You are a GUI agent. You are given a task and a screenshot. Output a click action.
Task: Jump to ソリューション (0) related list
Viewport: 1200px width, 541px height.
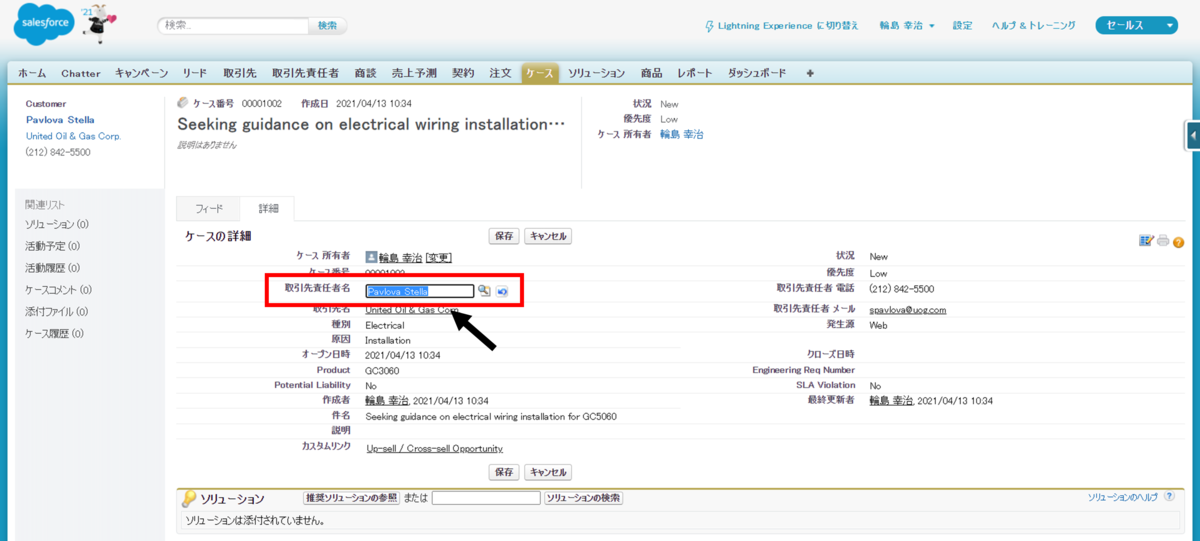[x=57, y=224]
